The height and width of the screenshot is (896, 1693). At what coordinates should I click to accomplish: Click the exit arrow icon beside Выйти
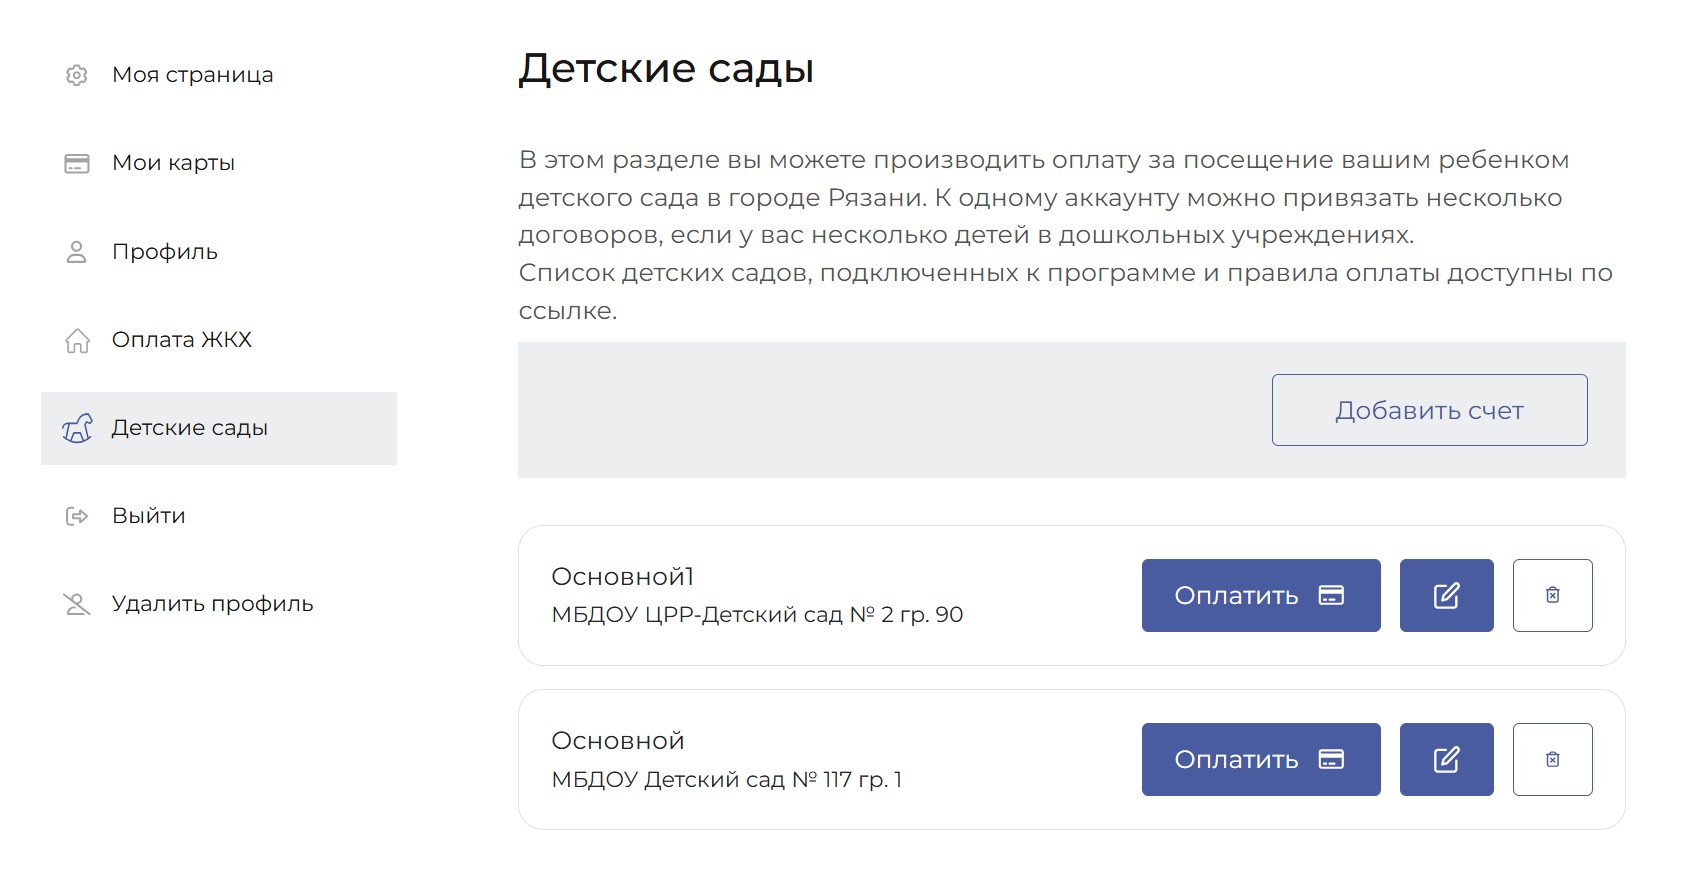tap(77, 516)
